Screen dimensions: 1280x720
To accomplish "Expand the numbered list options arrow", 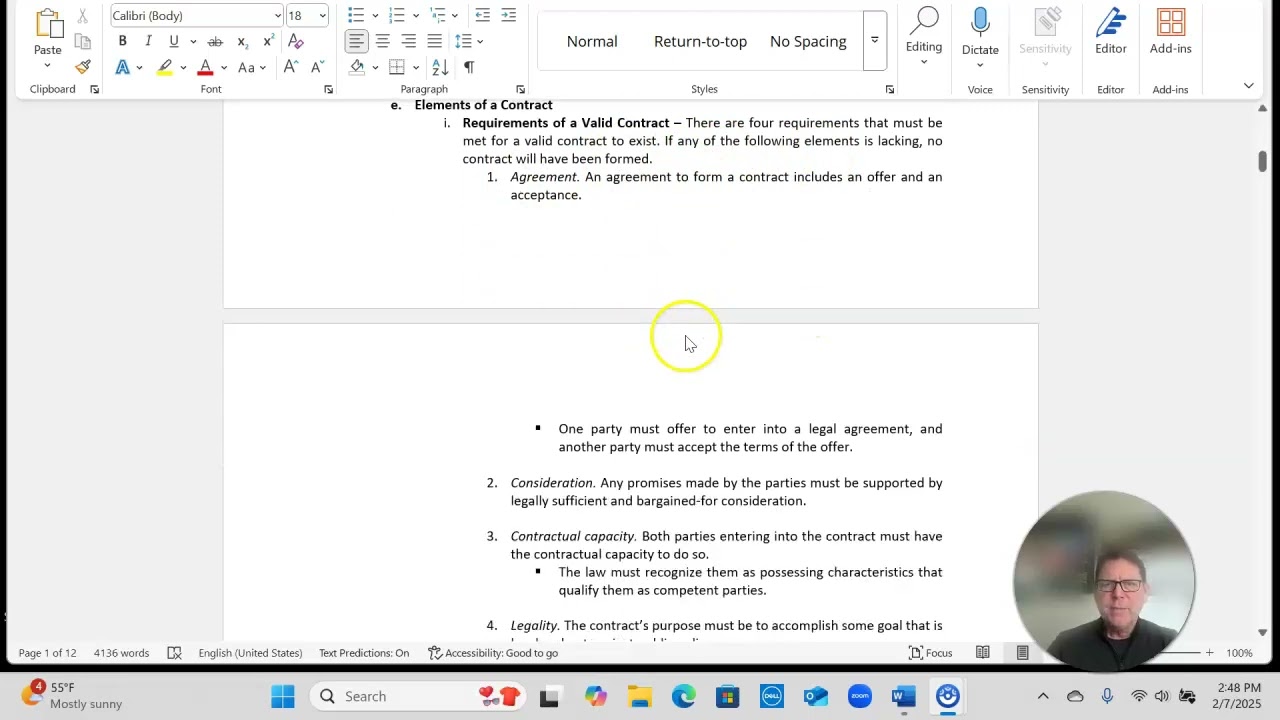I will (415, 15).
